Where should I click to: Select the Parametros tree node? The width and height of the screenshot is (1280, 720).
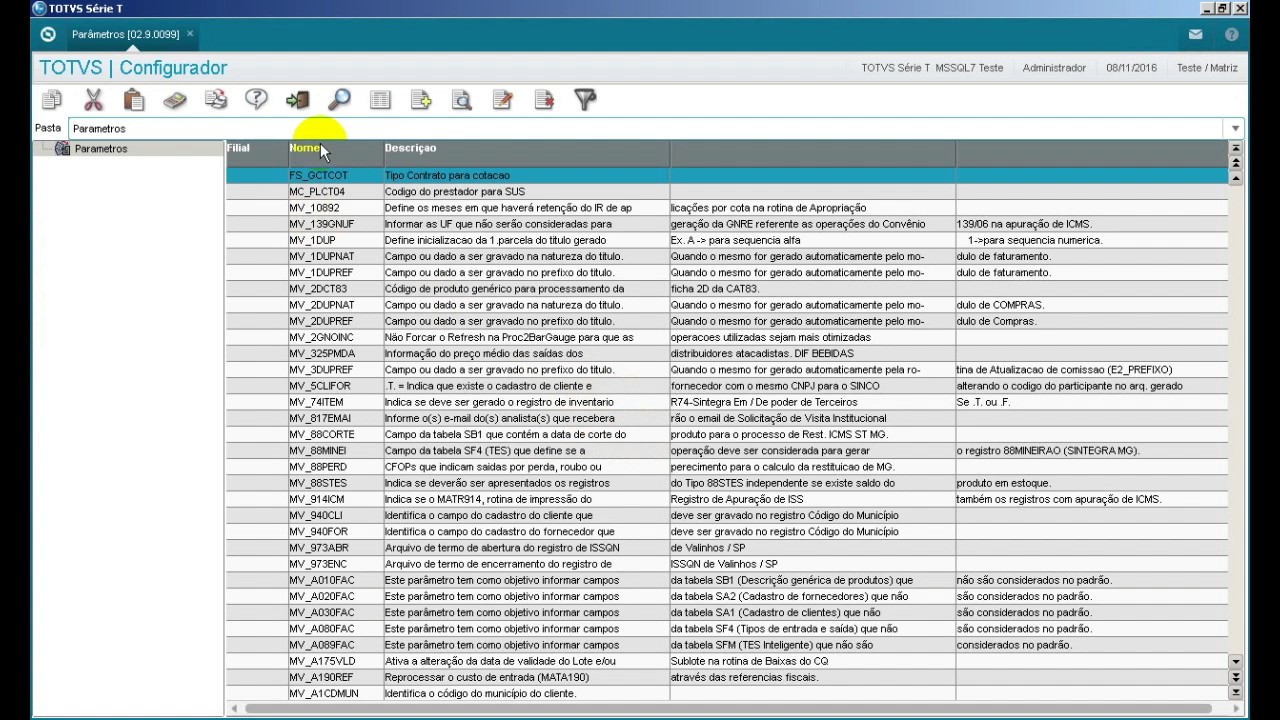point(100,149)
